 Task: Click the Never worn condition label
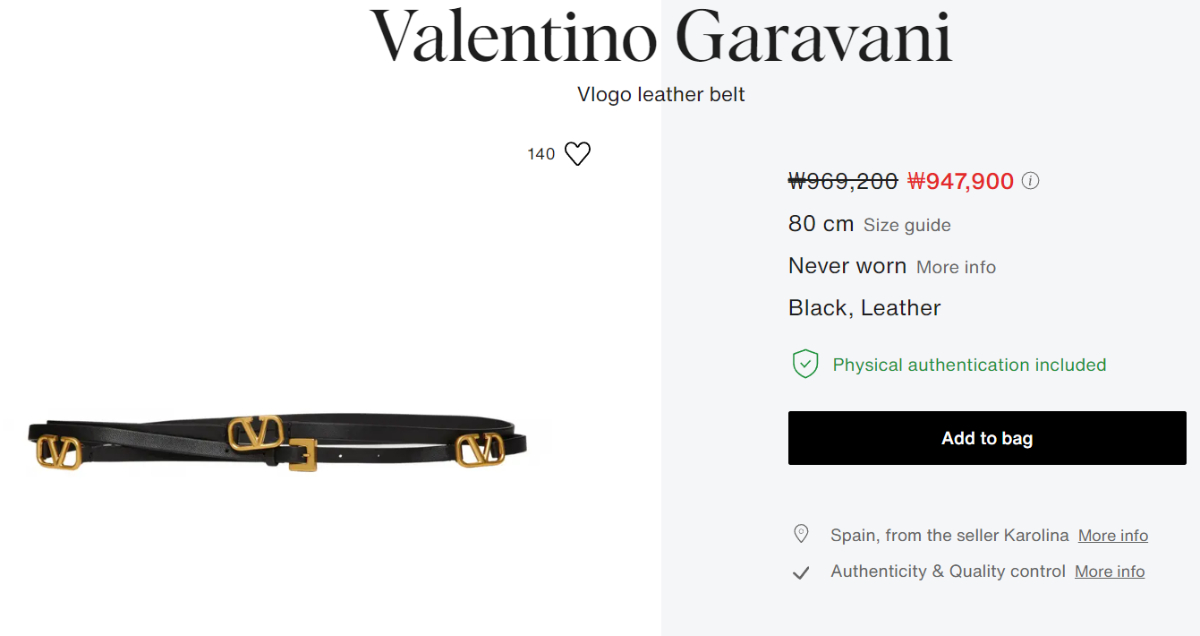[847, 266]
